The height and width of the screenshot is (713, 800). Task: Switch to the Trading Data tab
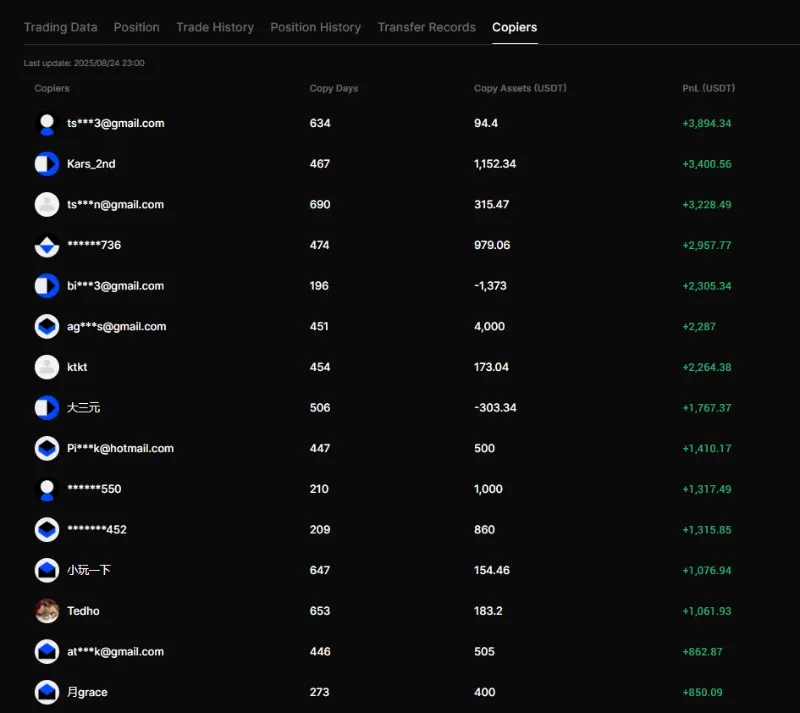[x=61, y=27]
